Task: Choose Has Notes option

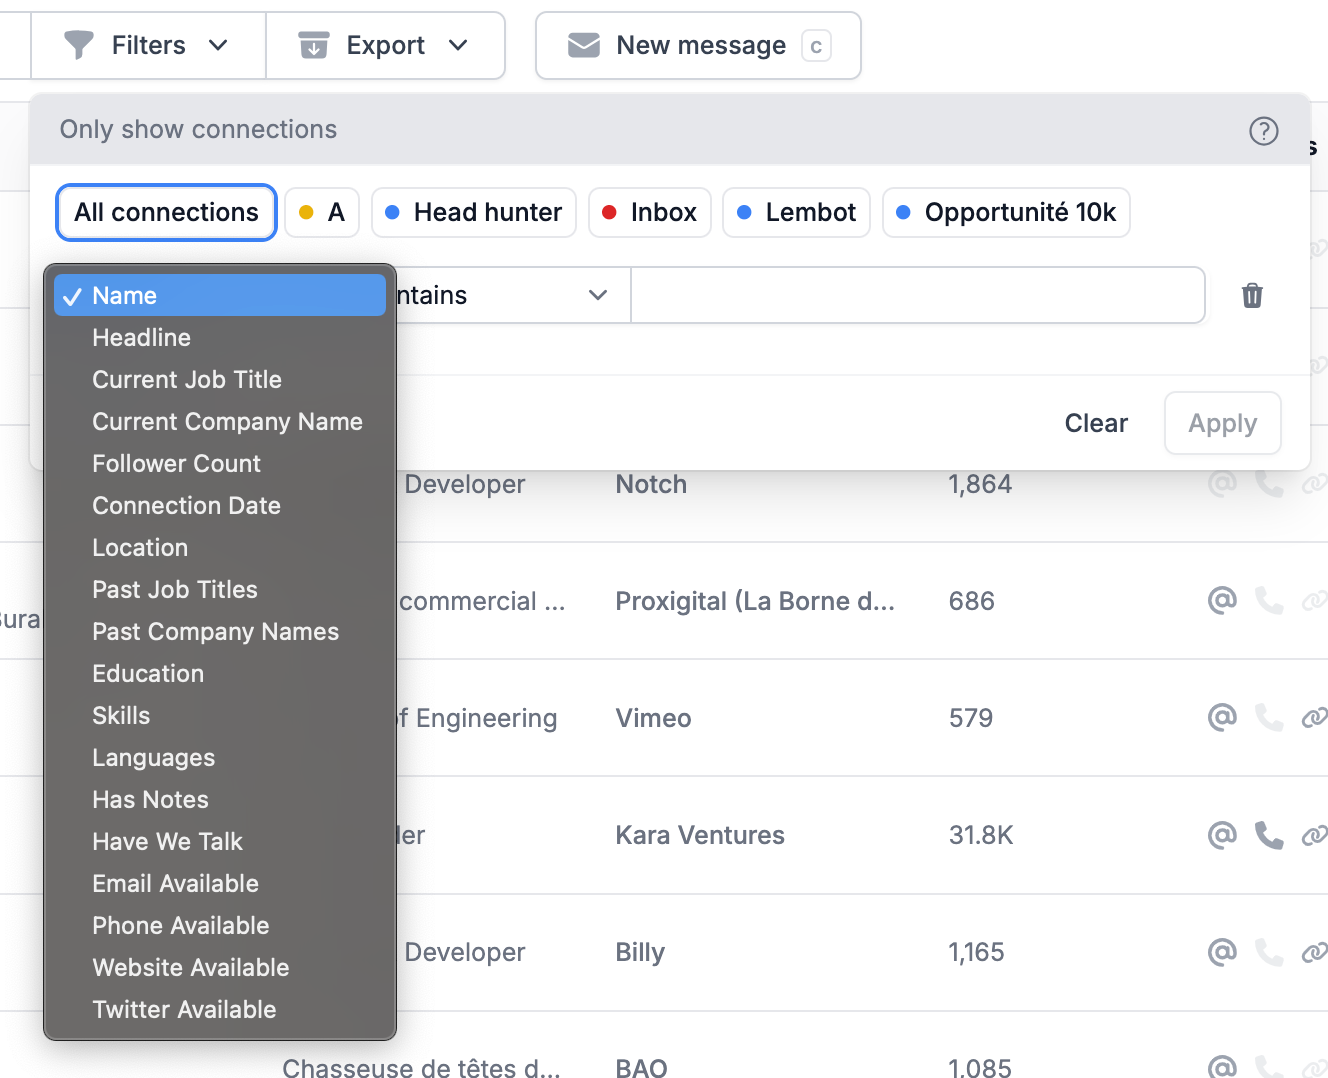Action: [x=220, y=799]
